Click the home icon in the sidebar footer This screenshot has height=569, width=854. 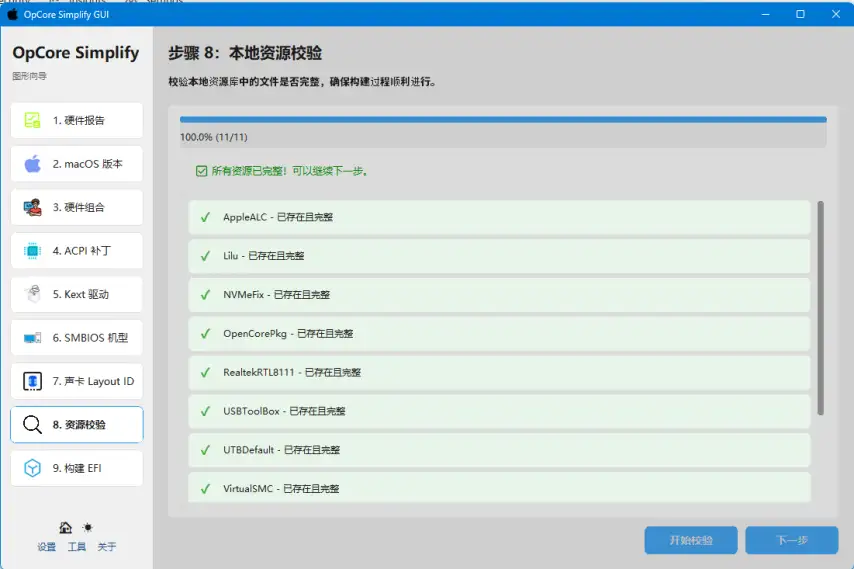click(x=66, y=528)
